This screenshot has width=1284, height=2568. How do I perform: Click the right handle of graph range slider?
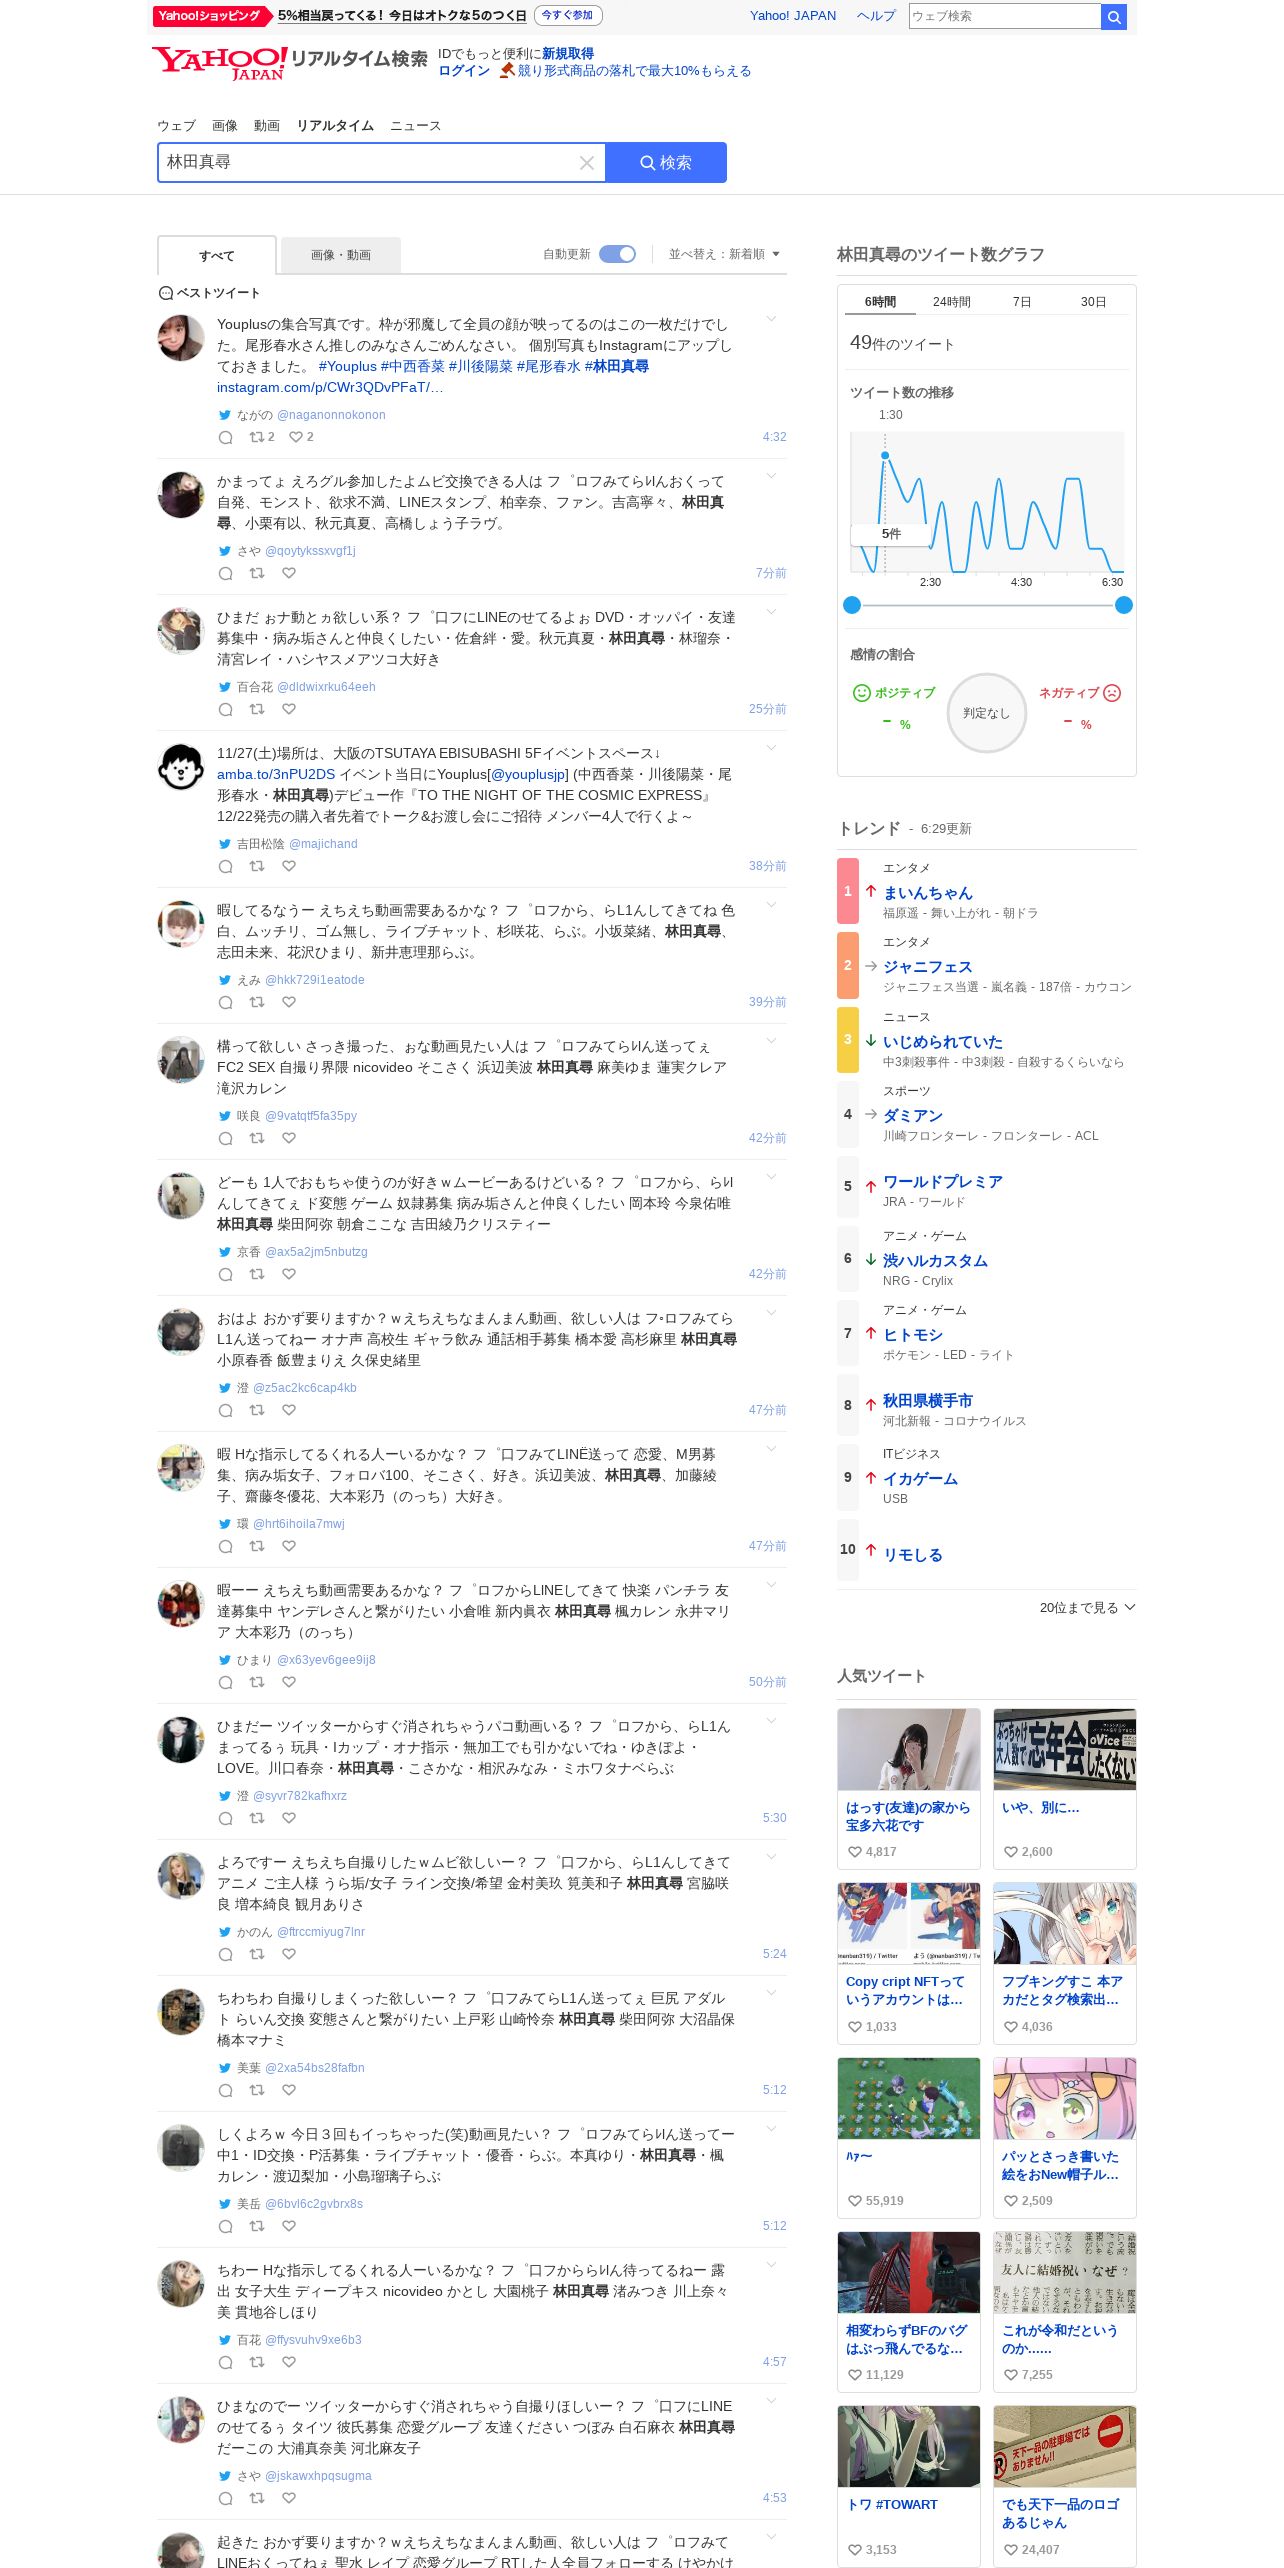click(1124, 605)
